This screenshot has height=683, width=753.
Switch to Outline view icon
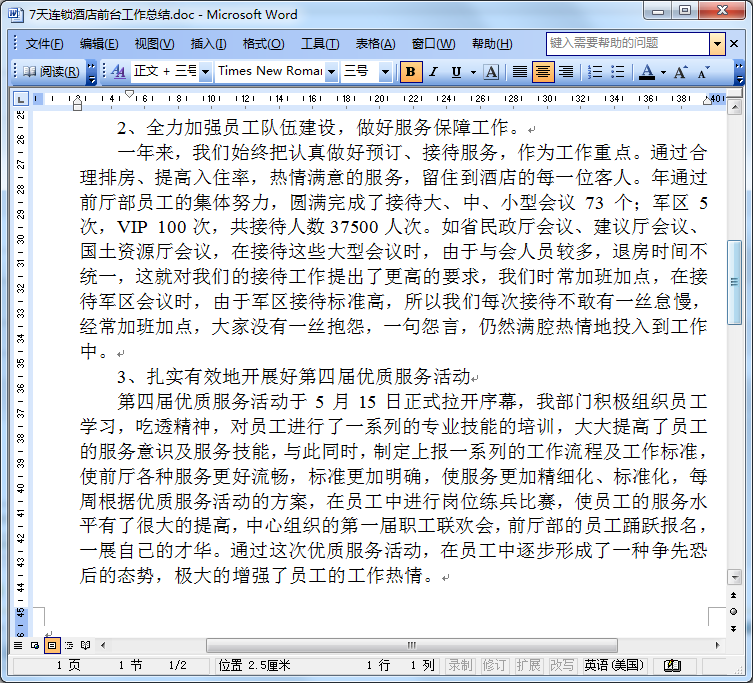click(69, 645)
